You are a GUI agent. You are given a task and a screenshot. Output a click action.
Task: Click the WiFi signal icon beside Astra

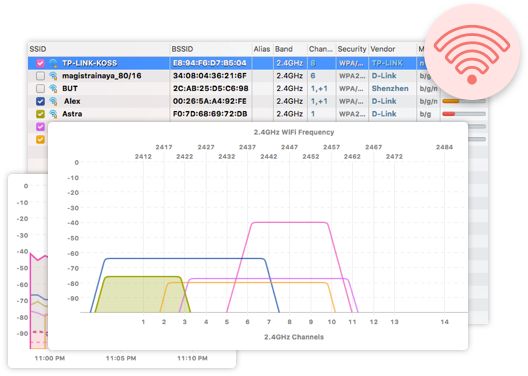click(x=53, y=114)
